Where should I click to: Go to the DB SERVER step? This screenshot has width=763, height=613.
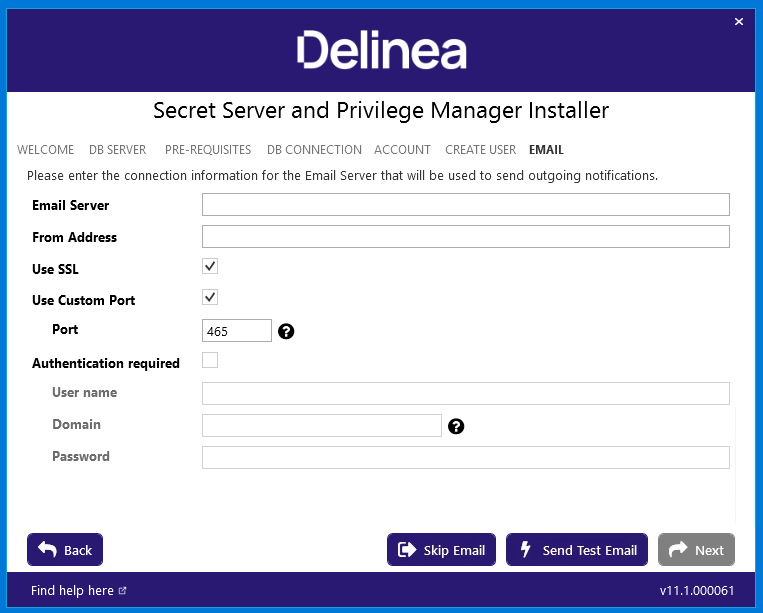click(117, 149)
